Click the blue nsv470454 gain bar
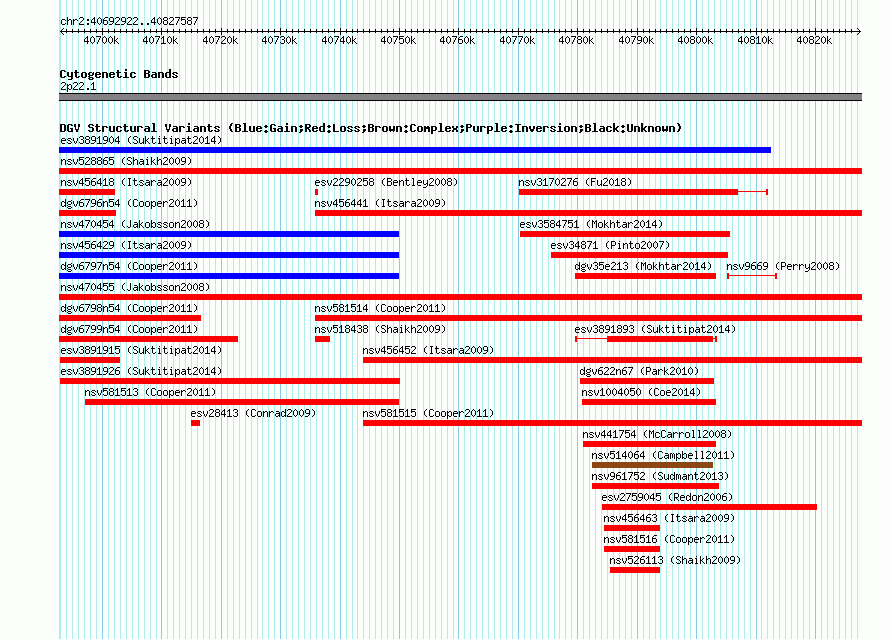 229,234
